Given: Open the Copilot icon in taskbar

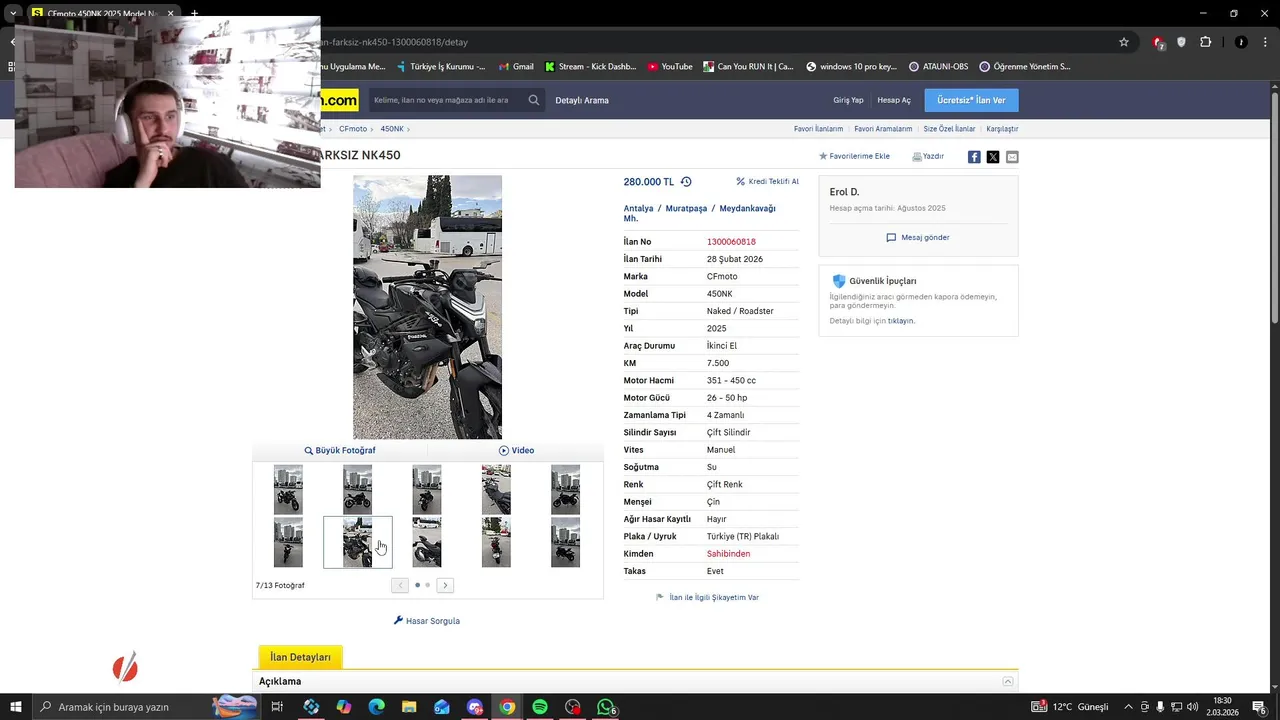Looking at the screenshot, I should pos(344,707).
